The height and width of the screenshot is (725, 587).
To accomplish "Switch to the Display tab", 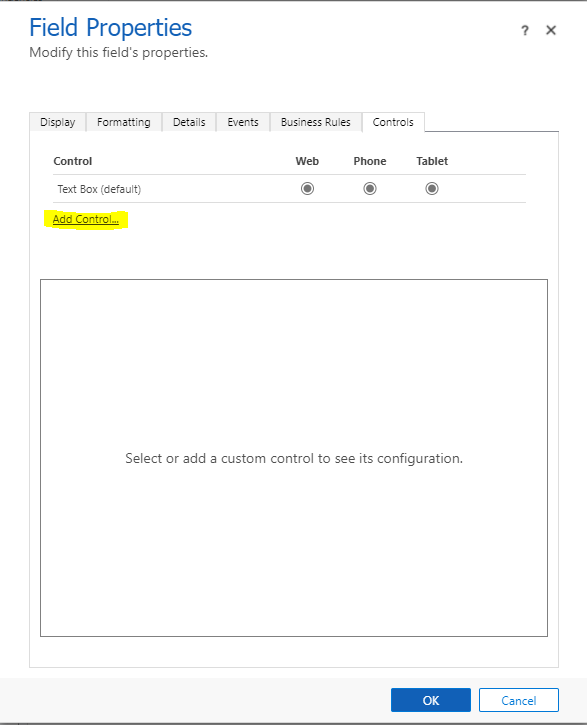I will coord(58,122).
